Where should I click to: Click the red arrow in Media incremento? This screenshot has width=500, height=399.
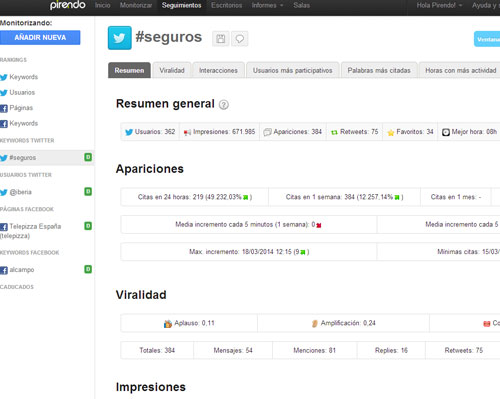(319, 225)
